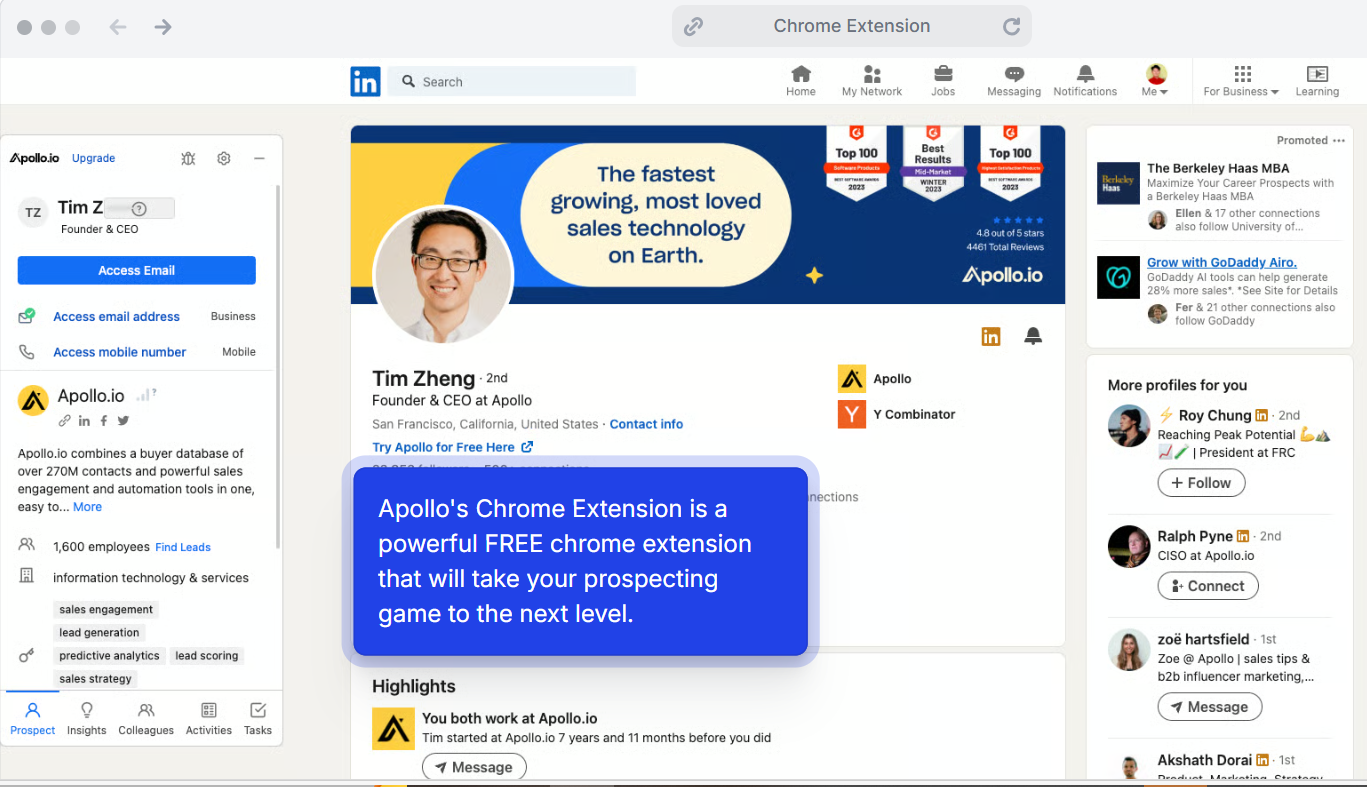Click Find Leads link
1367x787 pixels.
click(183, 547)
